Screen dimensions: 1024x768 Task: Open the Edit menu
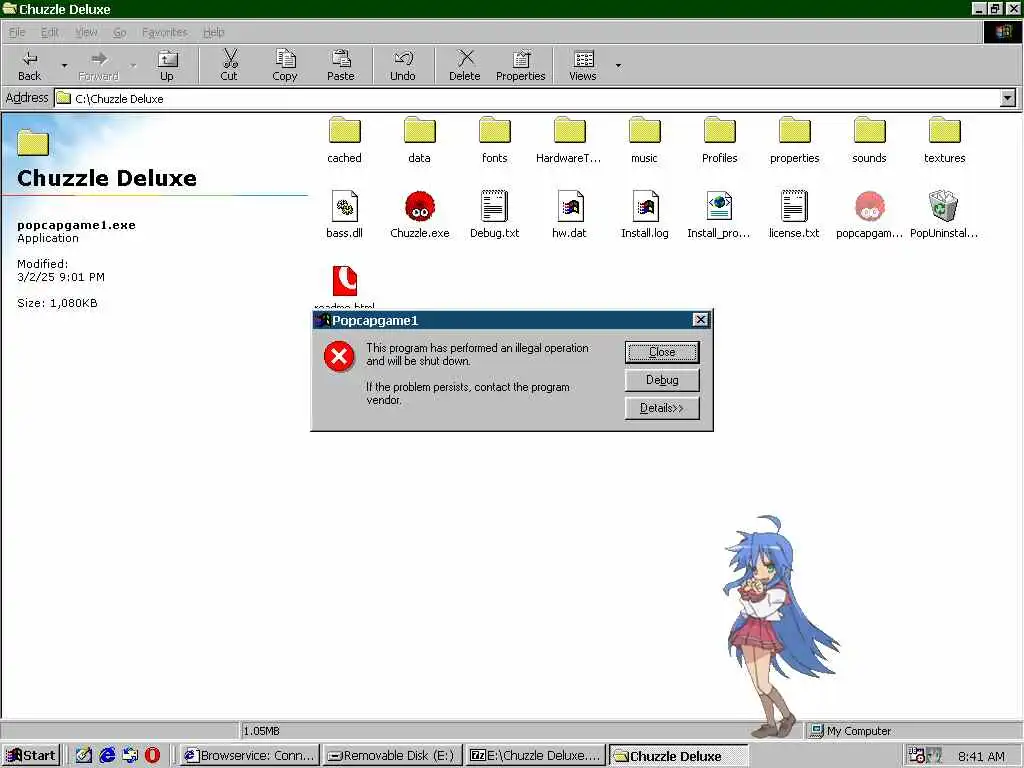coord(50,32)
